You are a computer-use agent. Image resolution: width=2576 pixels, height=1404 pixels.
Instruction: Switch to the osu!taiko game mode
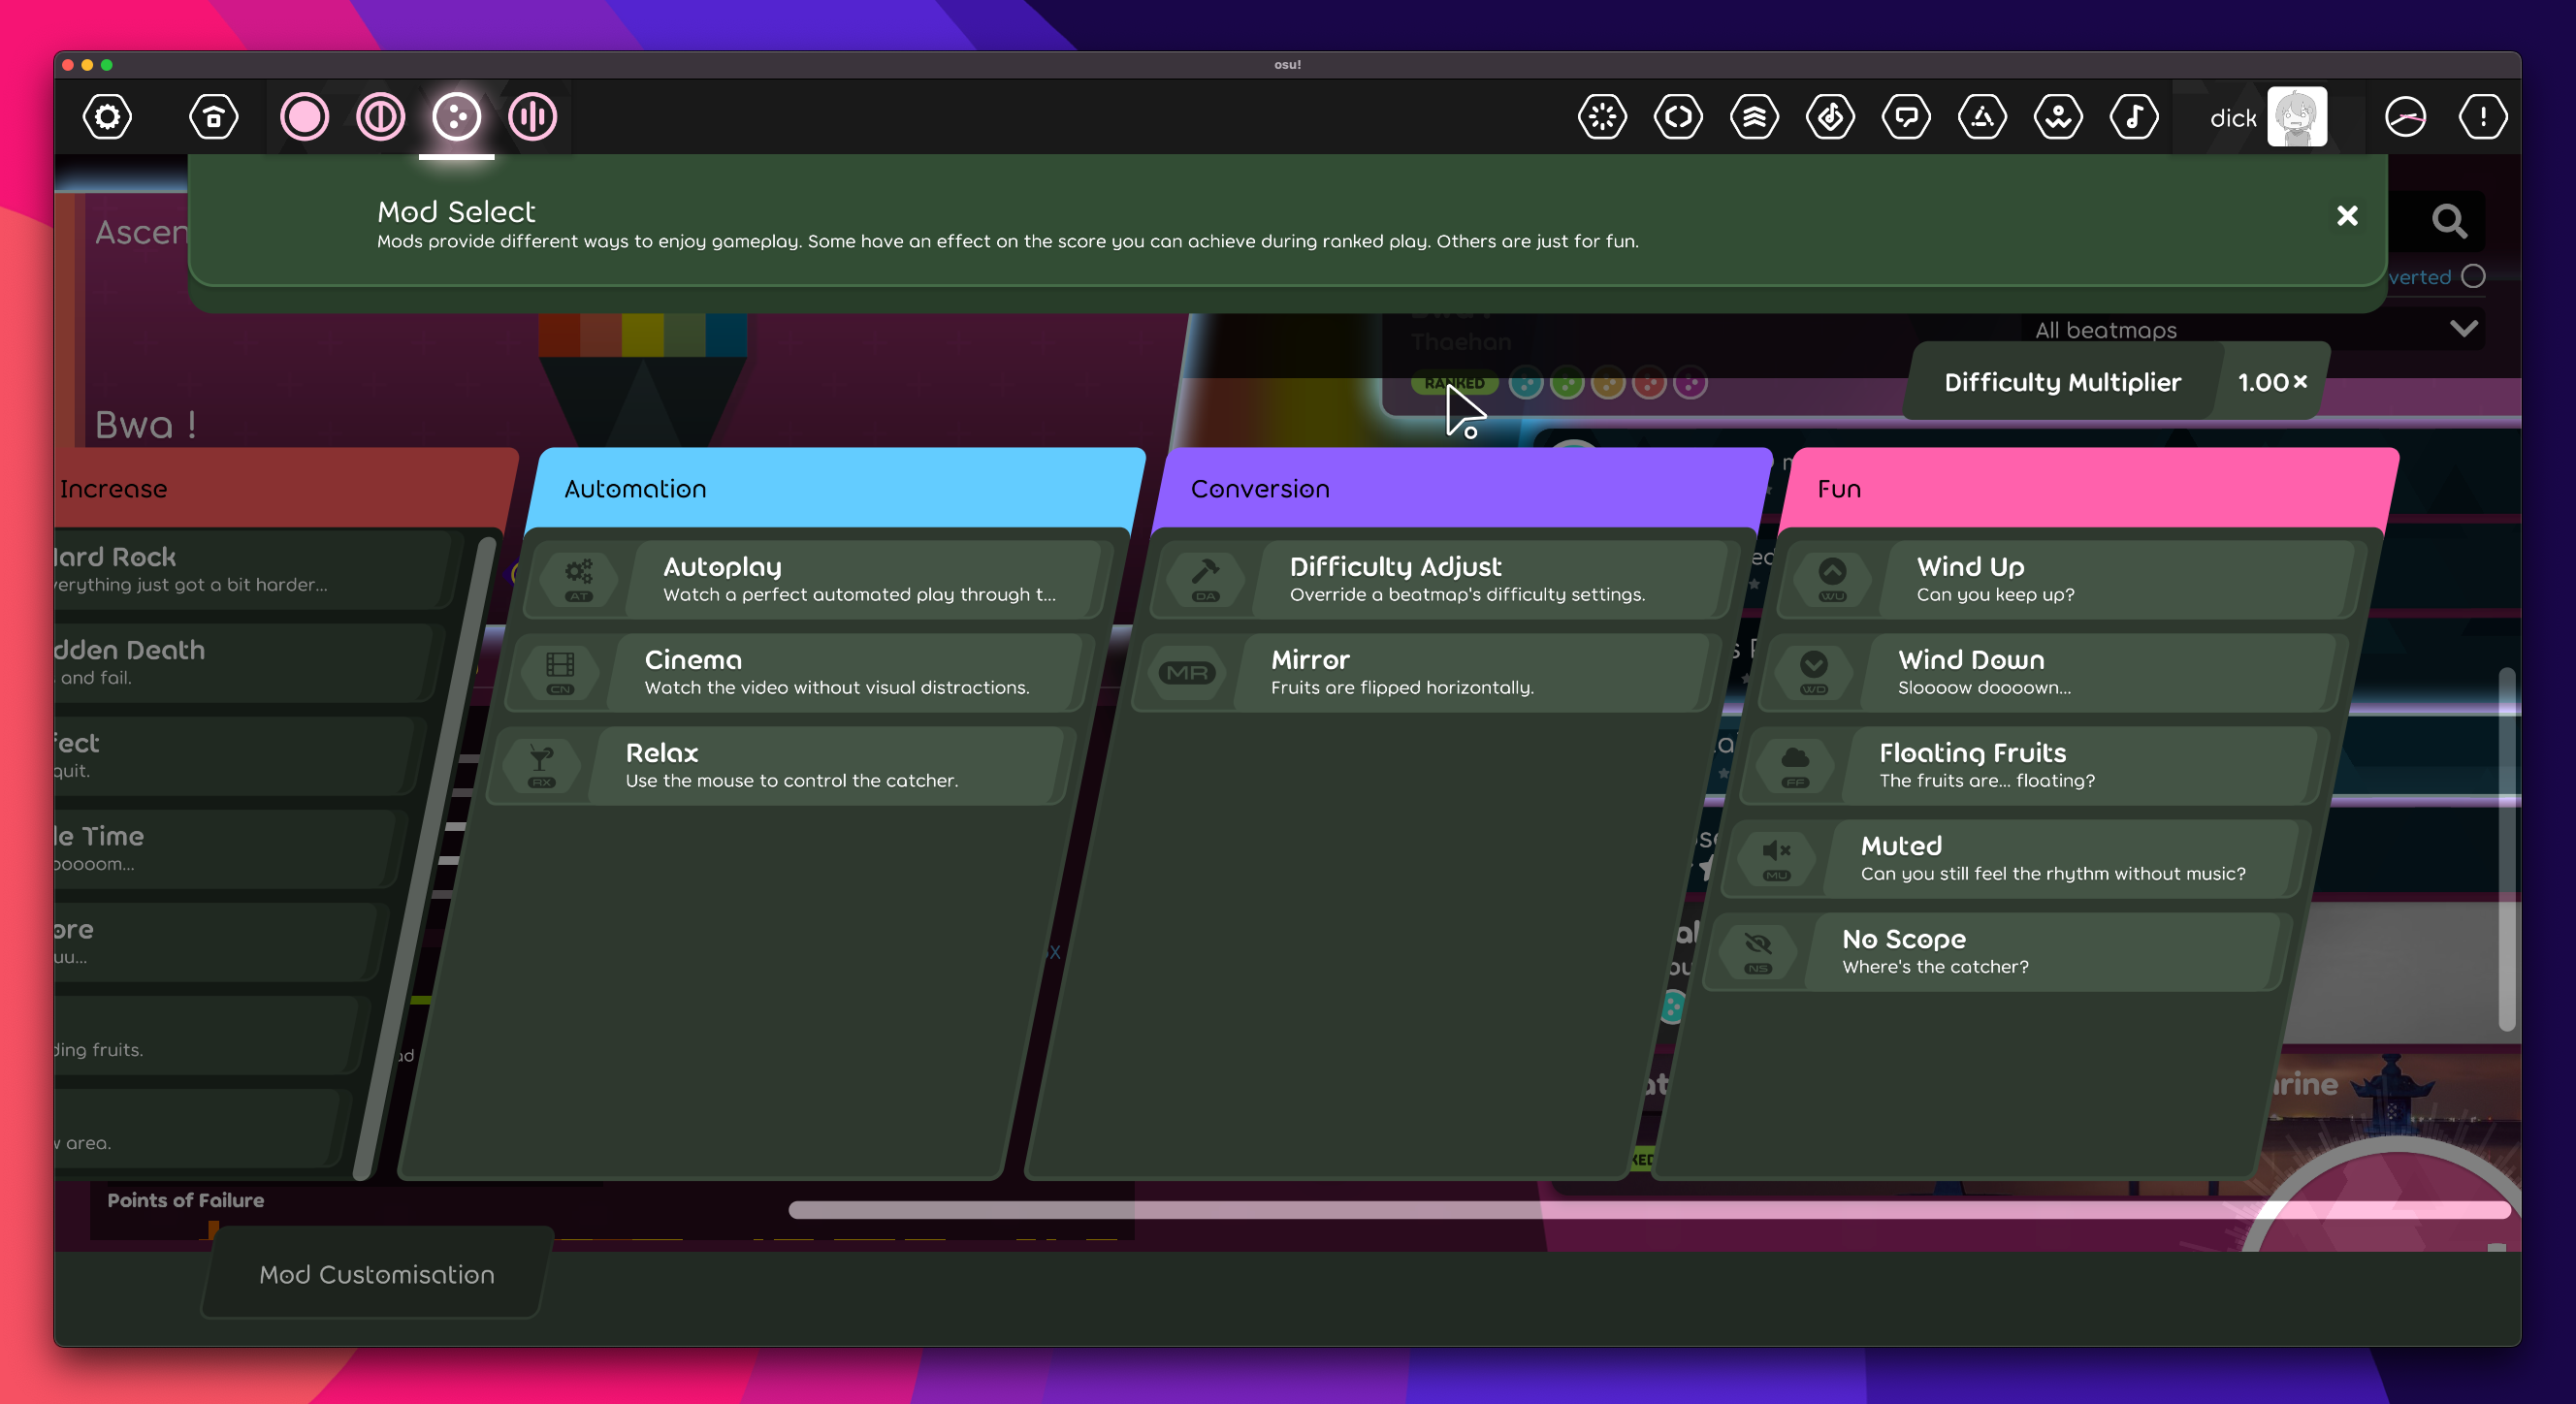click(380, 117)
